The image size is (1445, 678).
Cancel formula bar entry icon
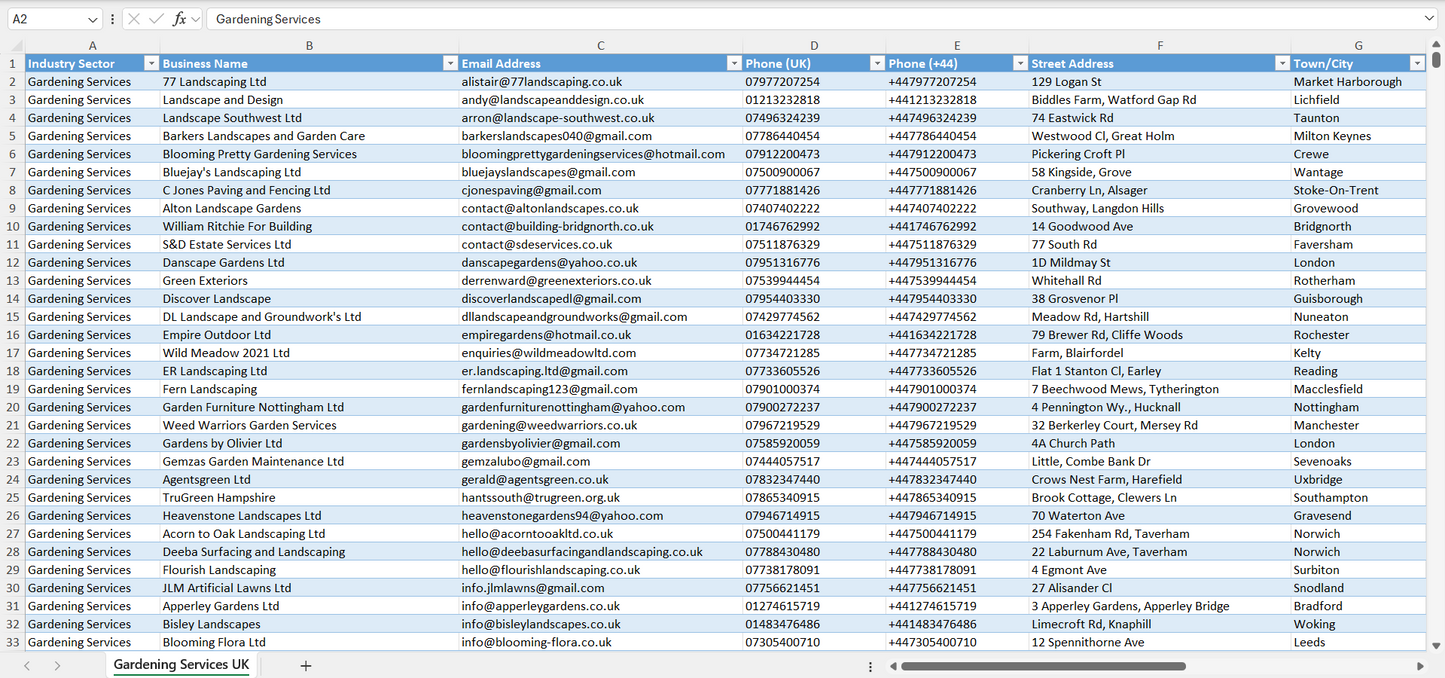point(134,19)
